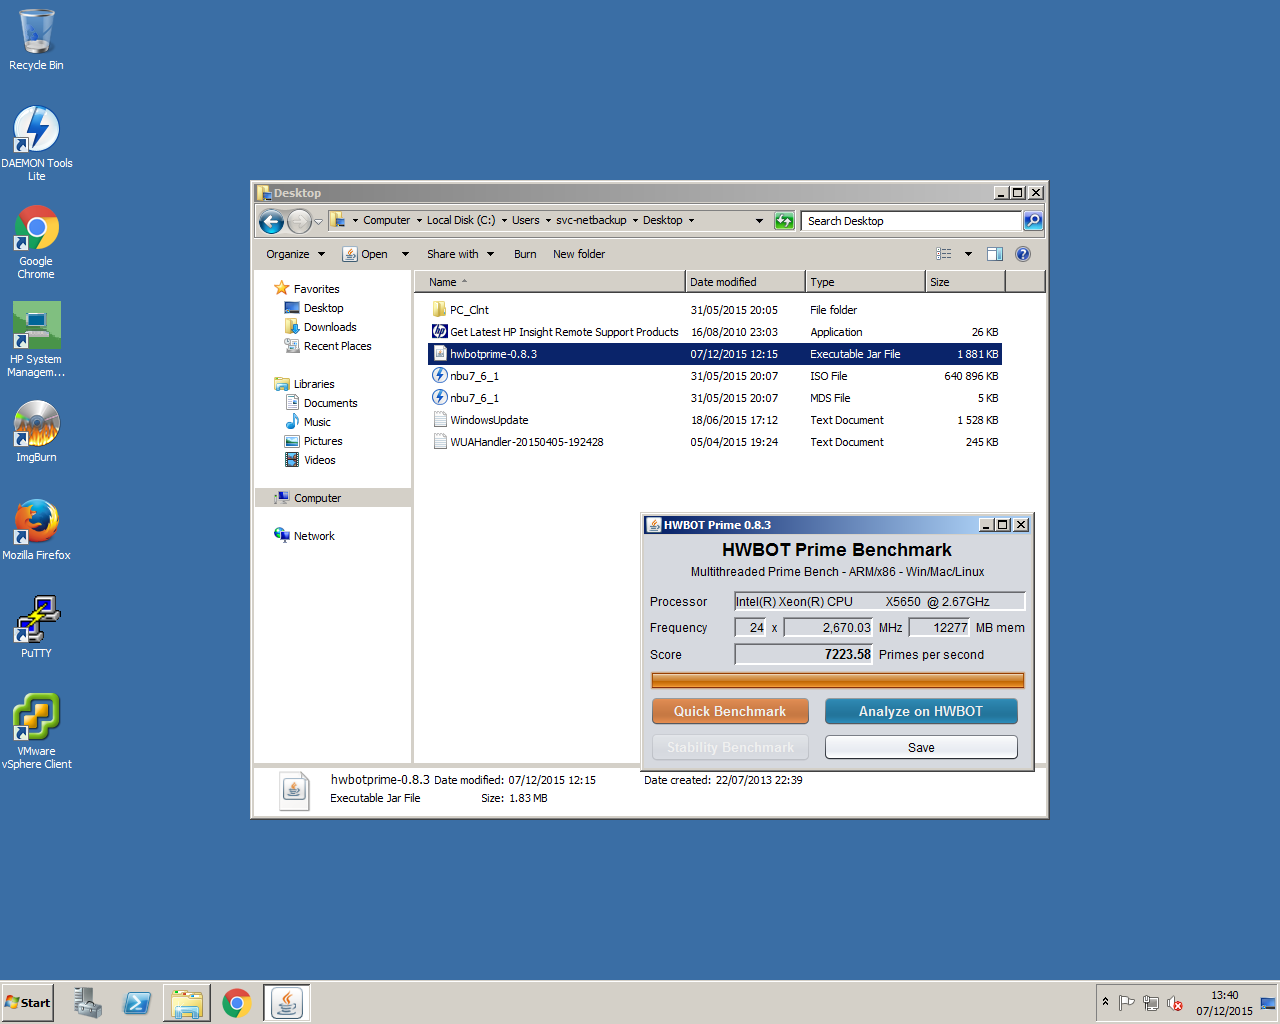1280x1024 pixels.
Task: Expand the Open button dropdown arrow
Action: (x=405, y=254)
